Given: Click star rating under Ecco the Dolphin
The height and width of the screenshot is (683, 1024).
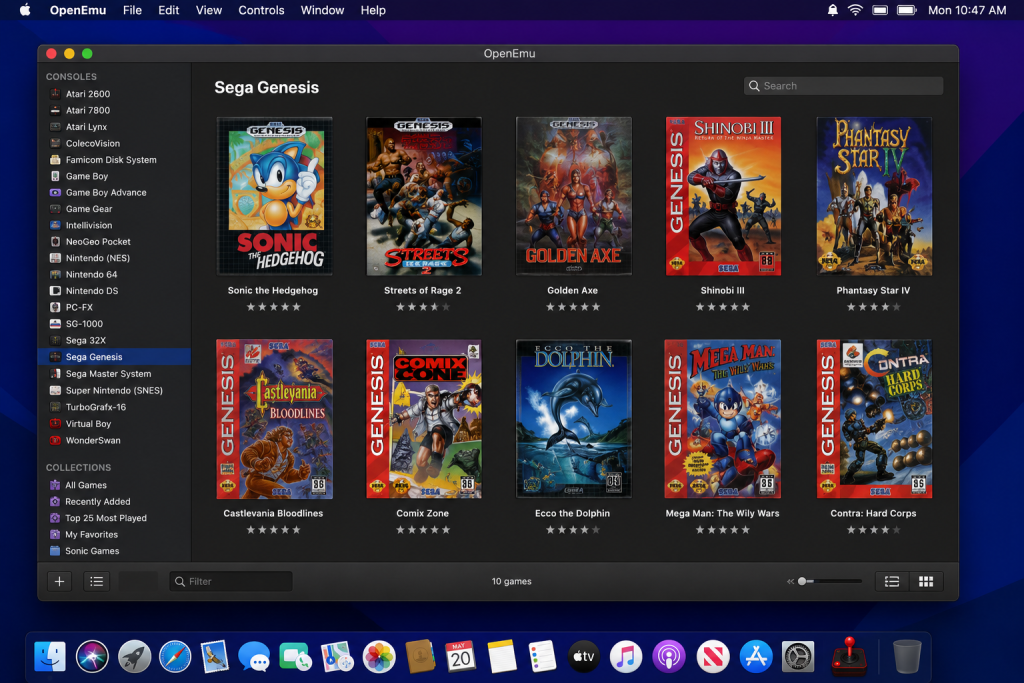Looking at the screenshot, I should click(x=573, y=530).
